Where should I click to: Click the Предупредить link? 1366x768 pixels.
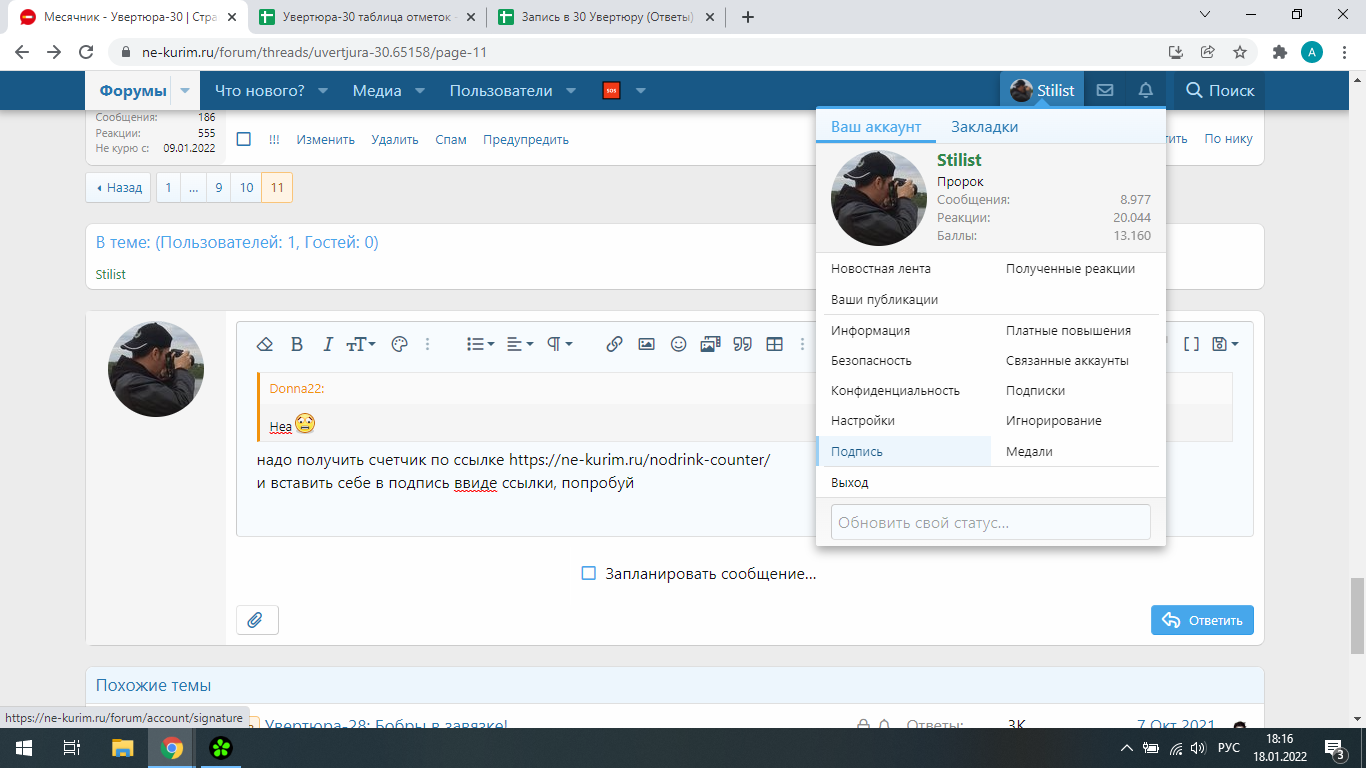[x=526, y=139]
